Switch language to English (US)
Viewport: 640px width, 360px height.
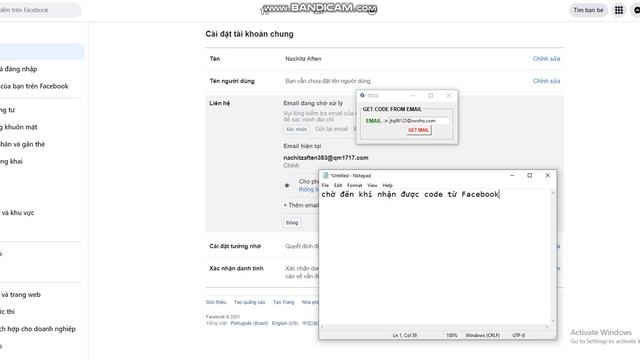pyautogui.click(x=285, y=323)
